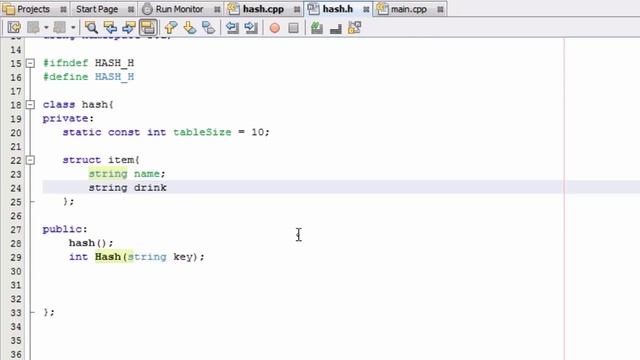Click 'tableSize' variable on line 20
Screen dimensions: 640x360
[x=202, y=132]
